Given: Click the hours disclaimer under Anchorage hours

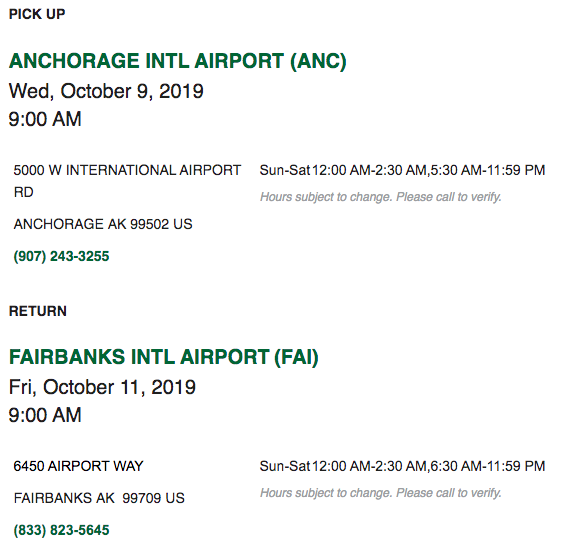Looking at the screenshot, I should coord(381,197).
